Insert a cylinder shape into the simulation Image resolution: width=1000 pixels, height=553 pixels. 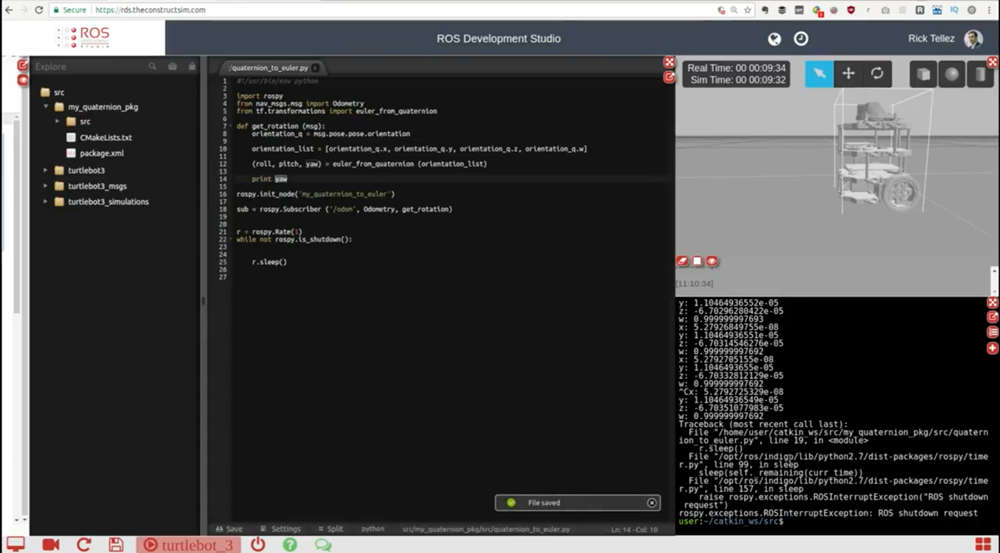980,74
